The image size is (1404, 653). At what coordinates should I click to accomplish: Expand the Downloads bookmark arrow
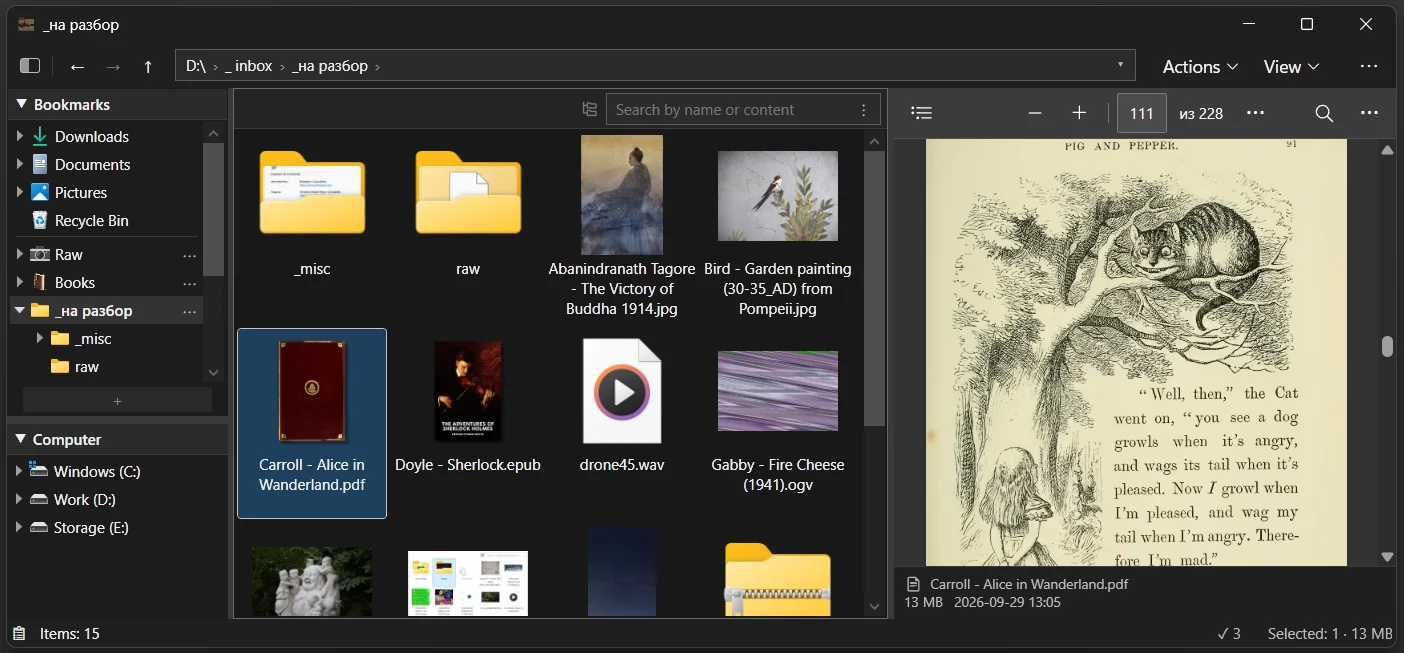pyautogui.click(x=20, y=136)
